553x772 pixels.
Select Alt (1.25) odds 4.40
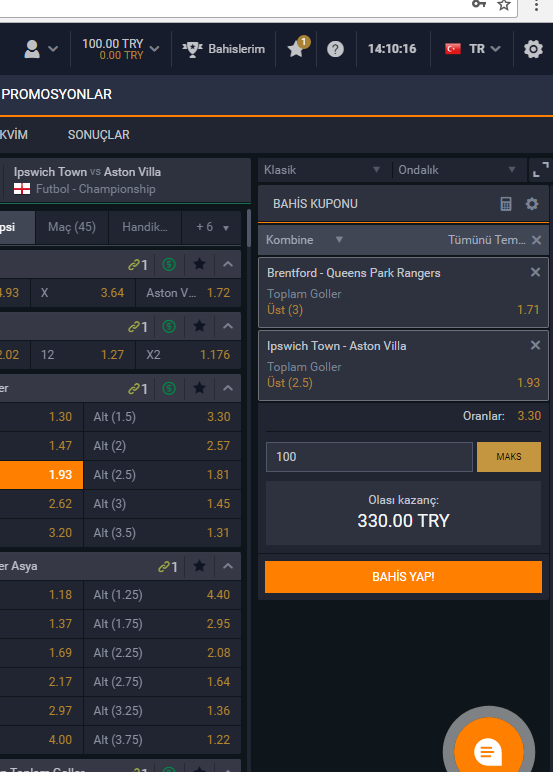click(163, 595)
